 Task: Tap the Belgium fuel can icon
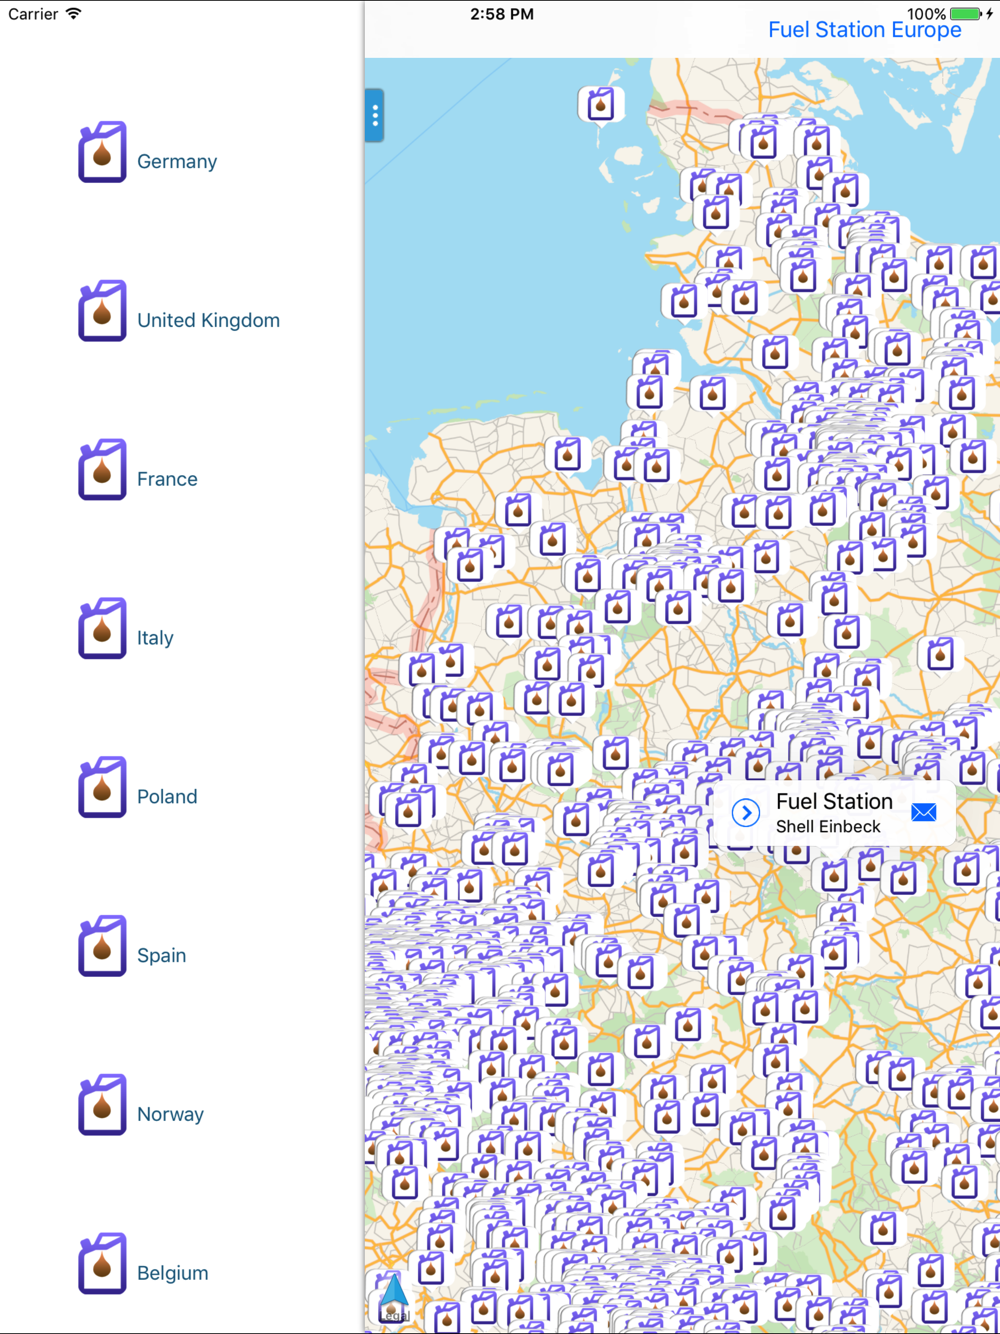coord(102,1264)
